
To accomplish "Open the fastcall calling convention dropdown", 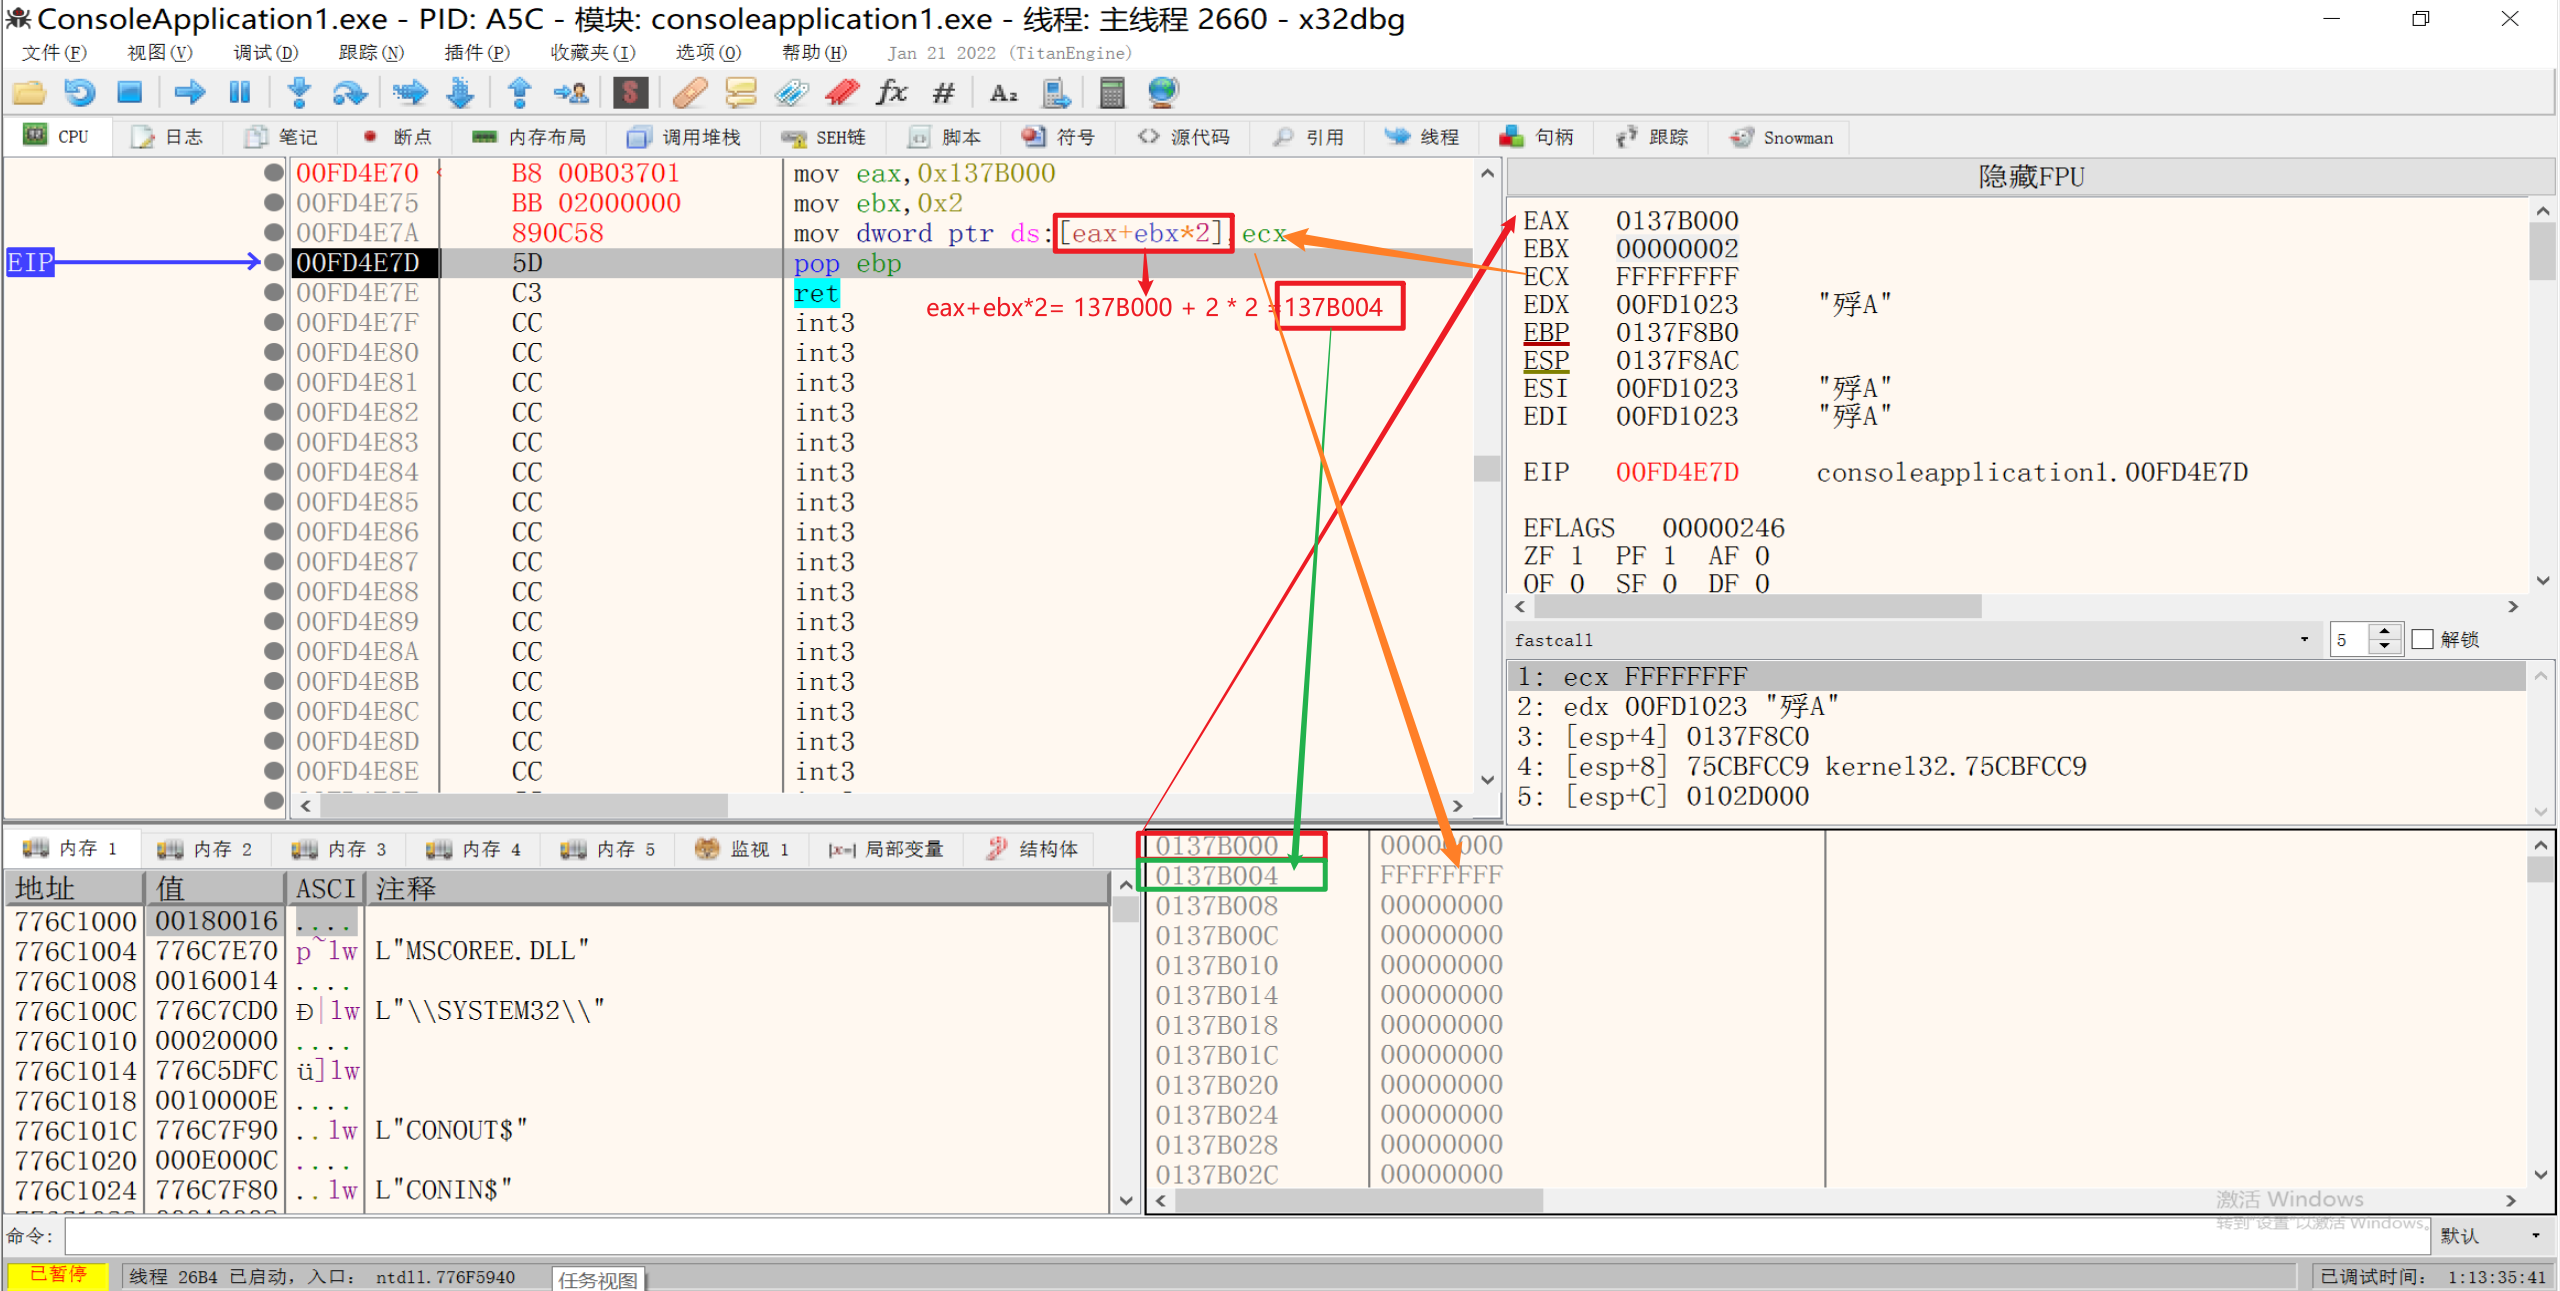I will point(2304,639).
